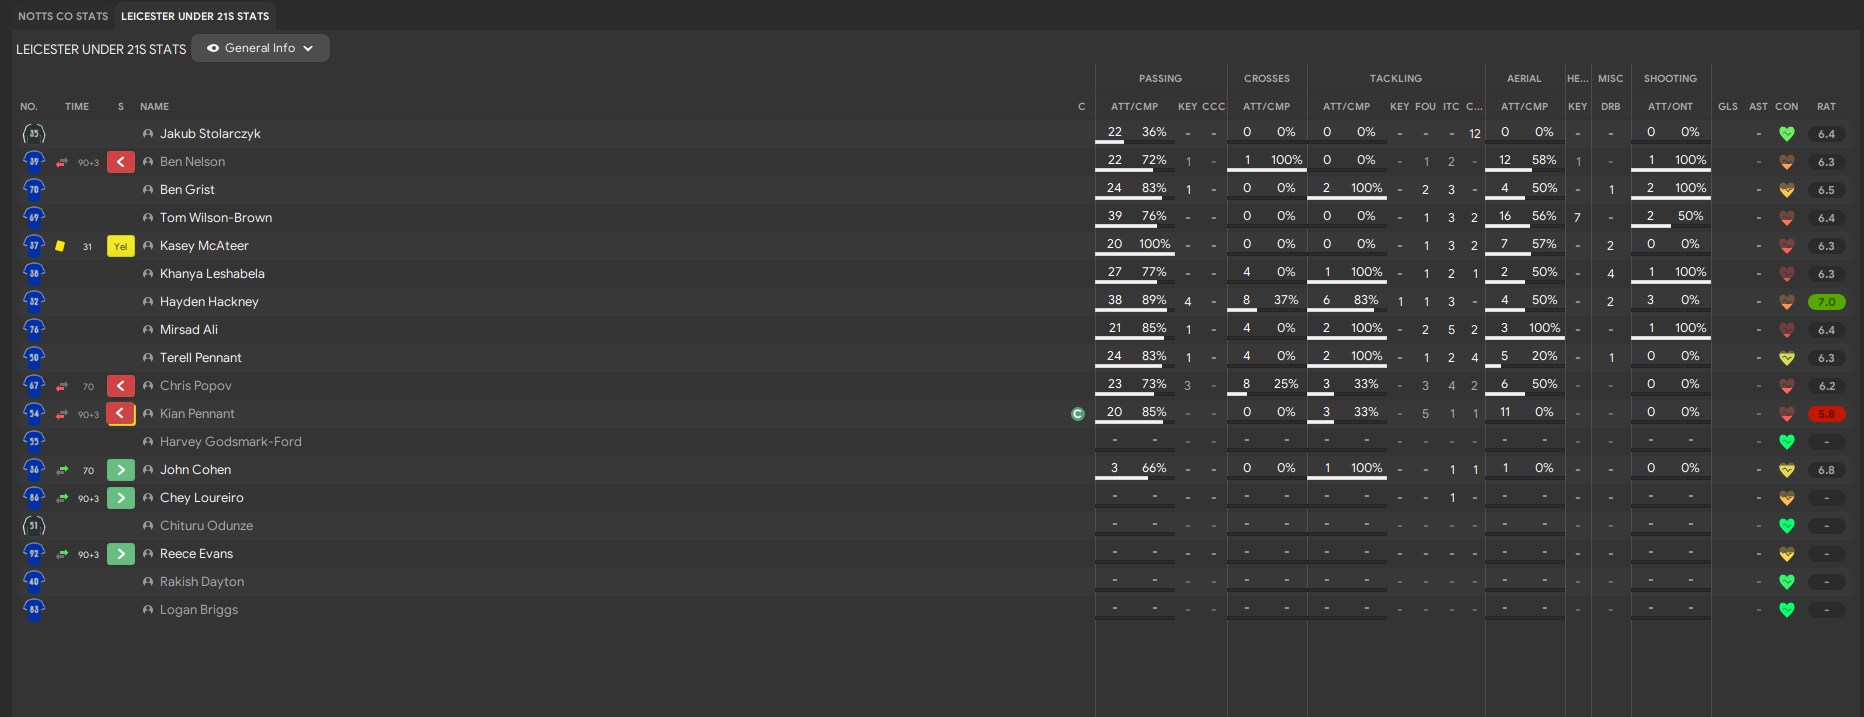Click Jakub Stolarczyk's green condition heart
1864x717 pixels.
pyautogui.click(x=1787, y=134)
